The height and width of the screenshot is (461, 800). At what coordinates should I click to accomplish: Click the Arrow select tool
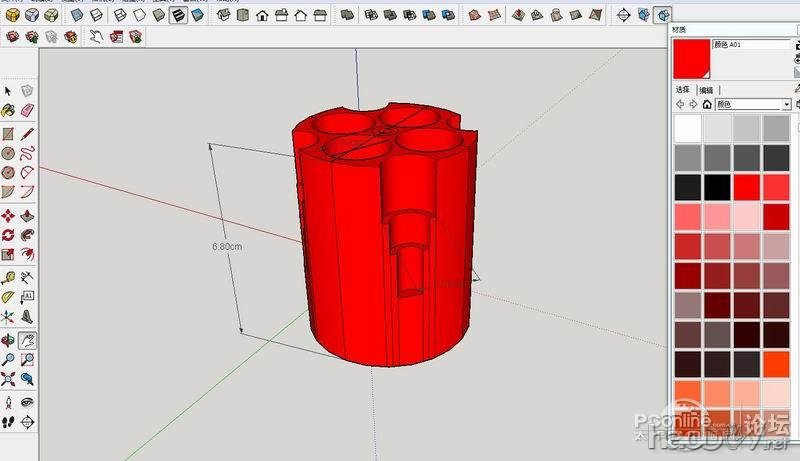pyautogui.click(x=8, y=91)
